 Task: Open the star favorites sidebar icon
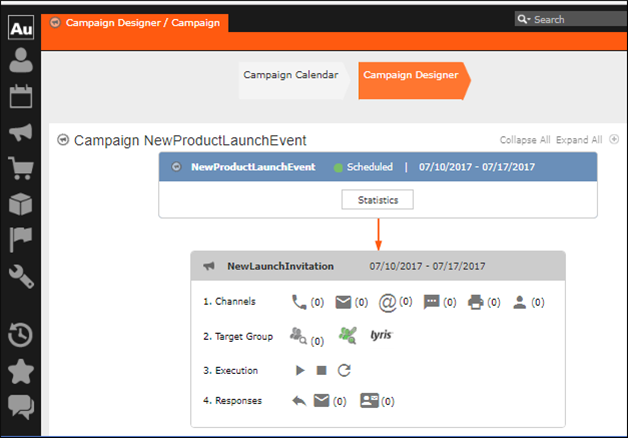(21, 371)
